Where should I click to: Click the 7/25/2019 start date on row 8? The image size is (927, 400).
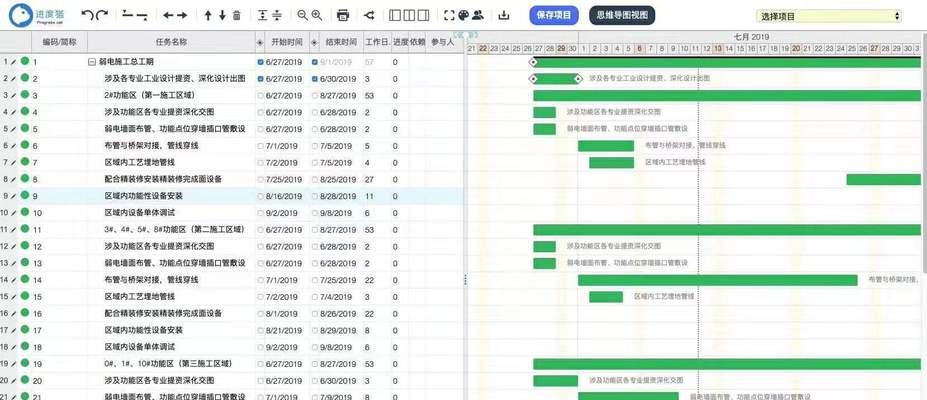coord(283,179)
